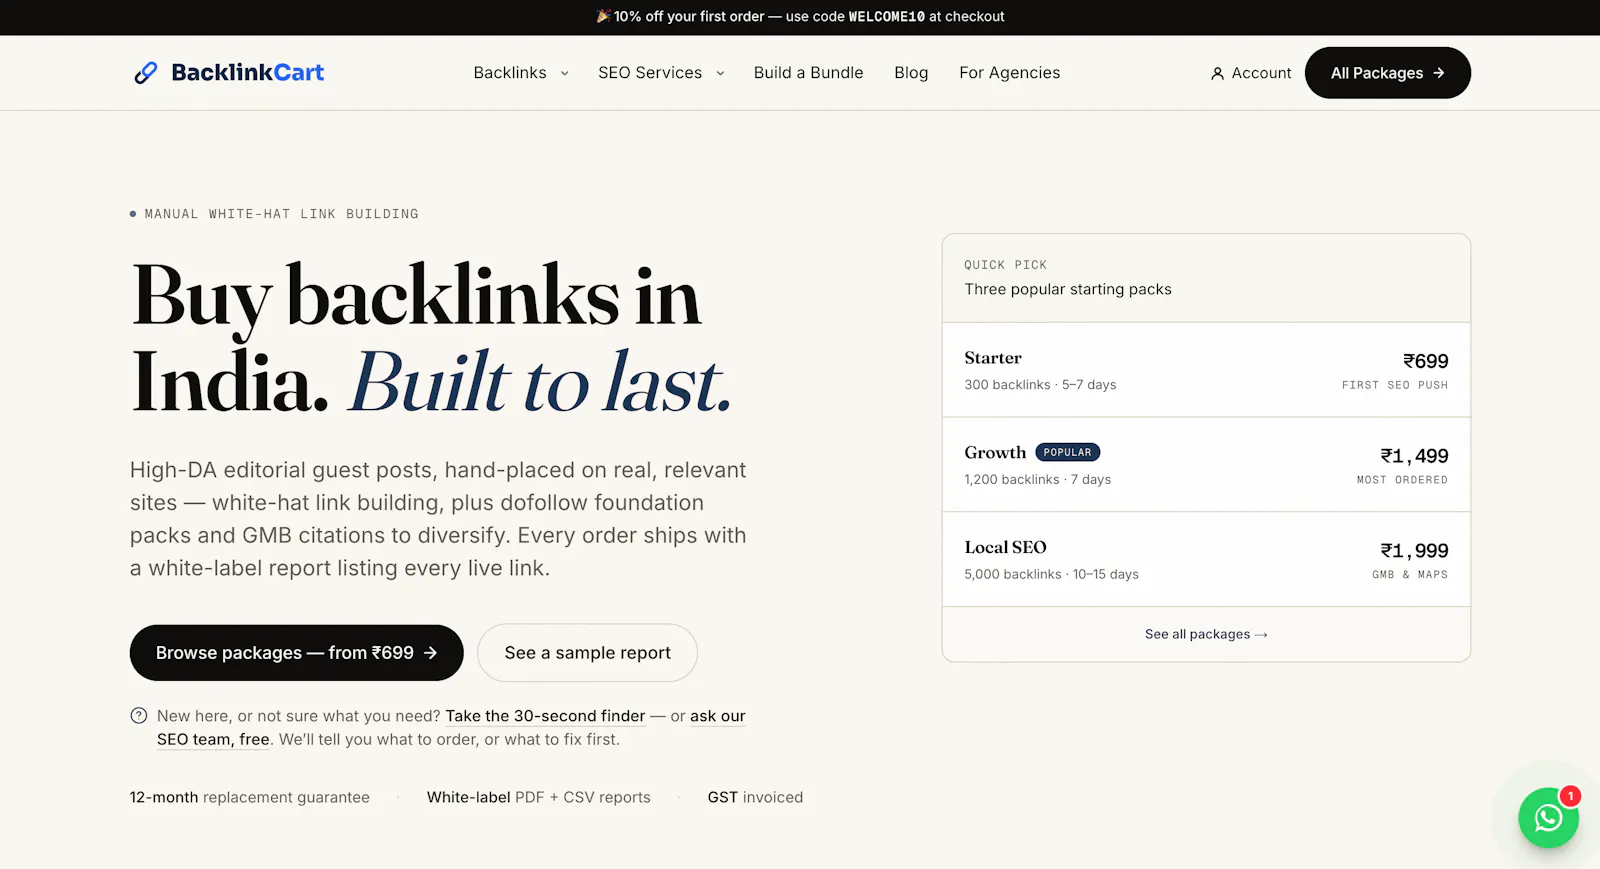This screenshot has width=1600, height=869.
Task: Click 'FIRST SEO PUSH' label
Action: coord(1395,385)
